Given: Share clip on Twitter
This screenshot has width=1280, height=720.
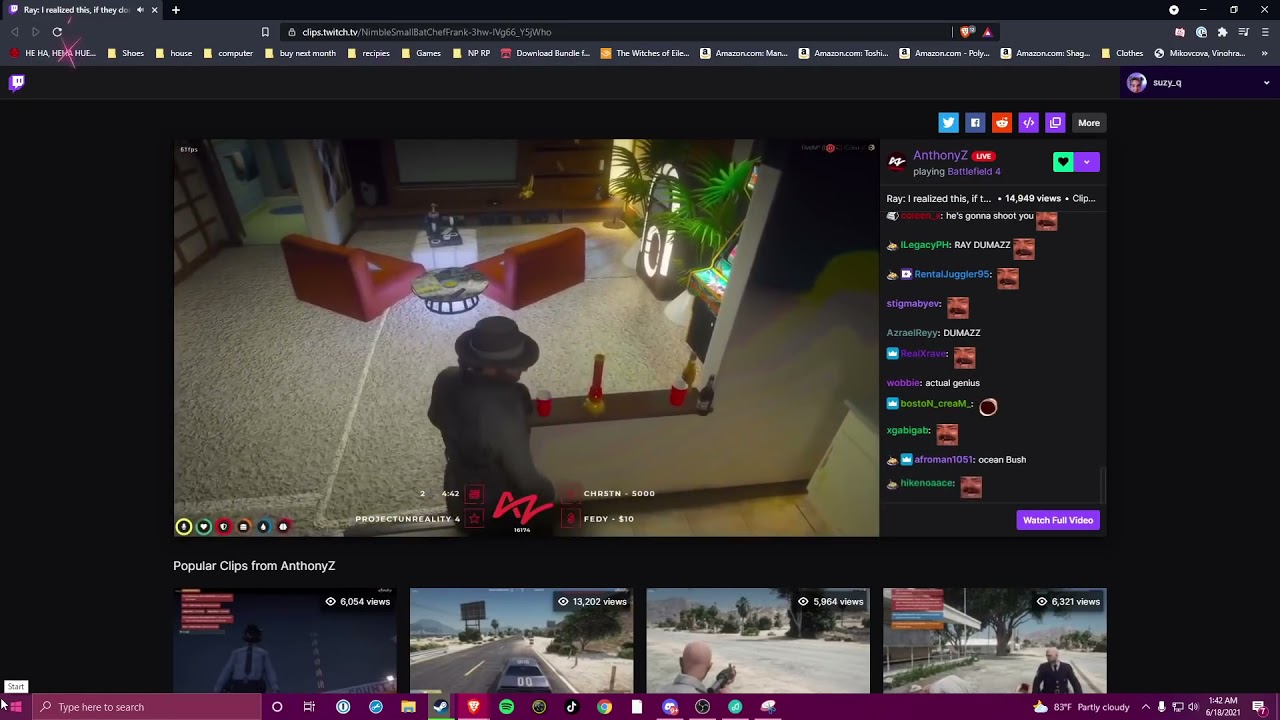Looking at the screenshot, I should tap(948, 123).
